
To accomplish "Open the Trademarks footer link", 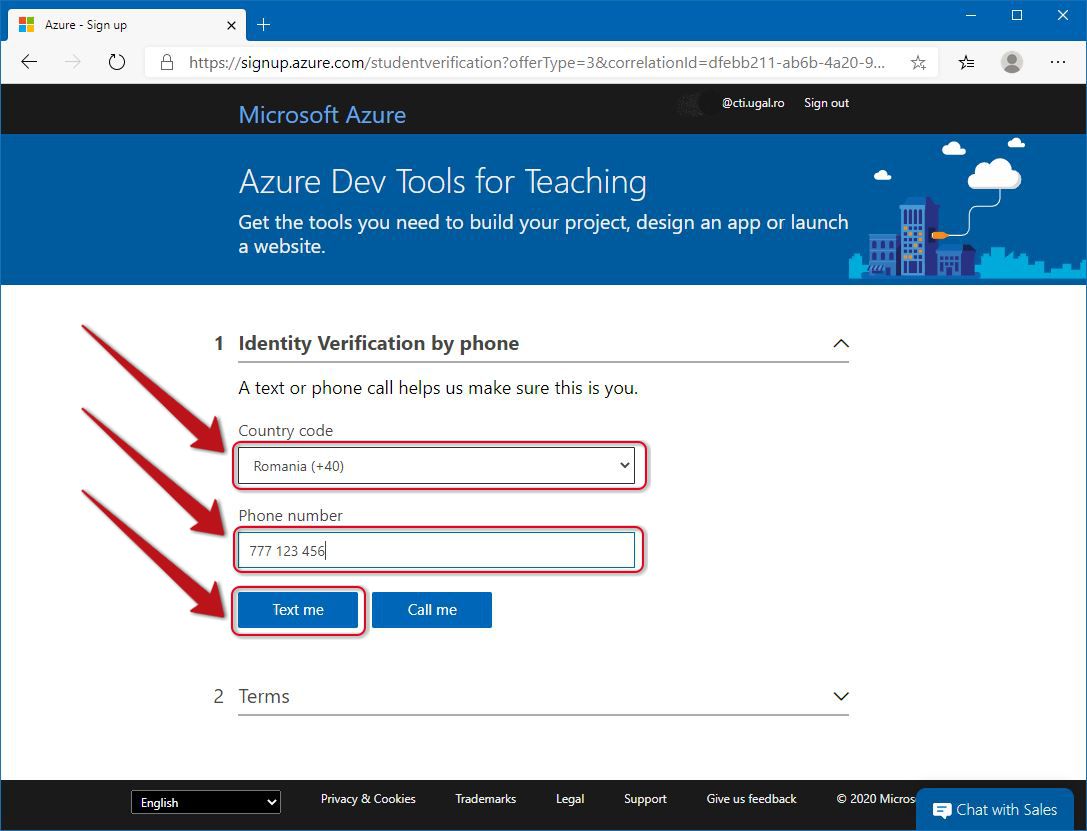I will tap(486, 799).
